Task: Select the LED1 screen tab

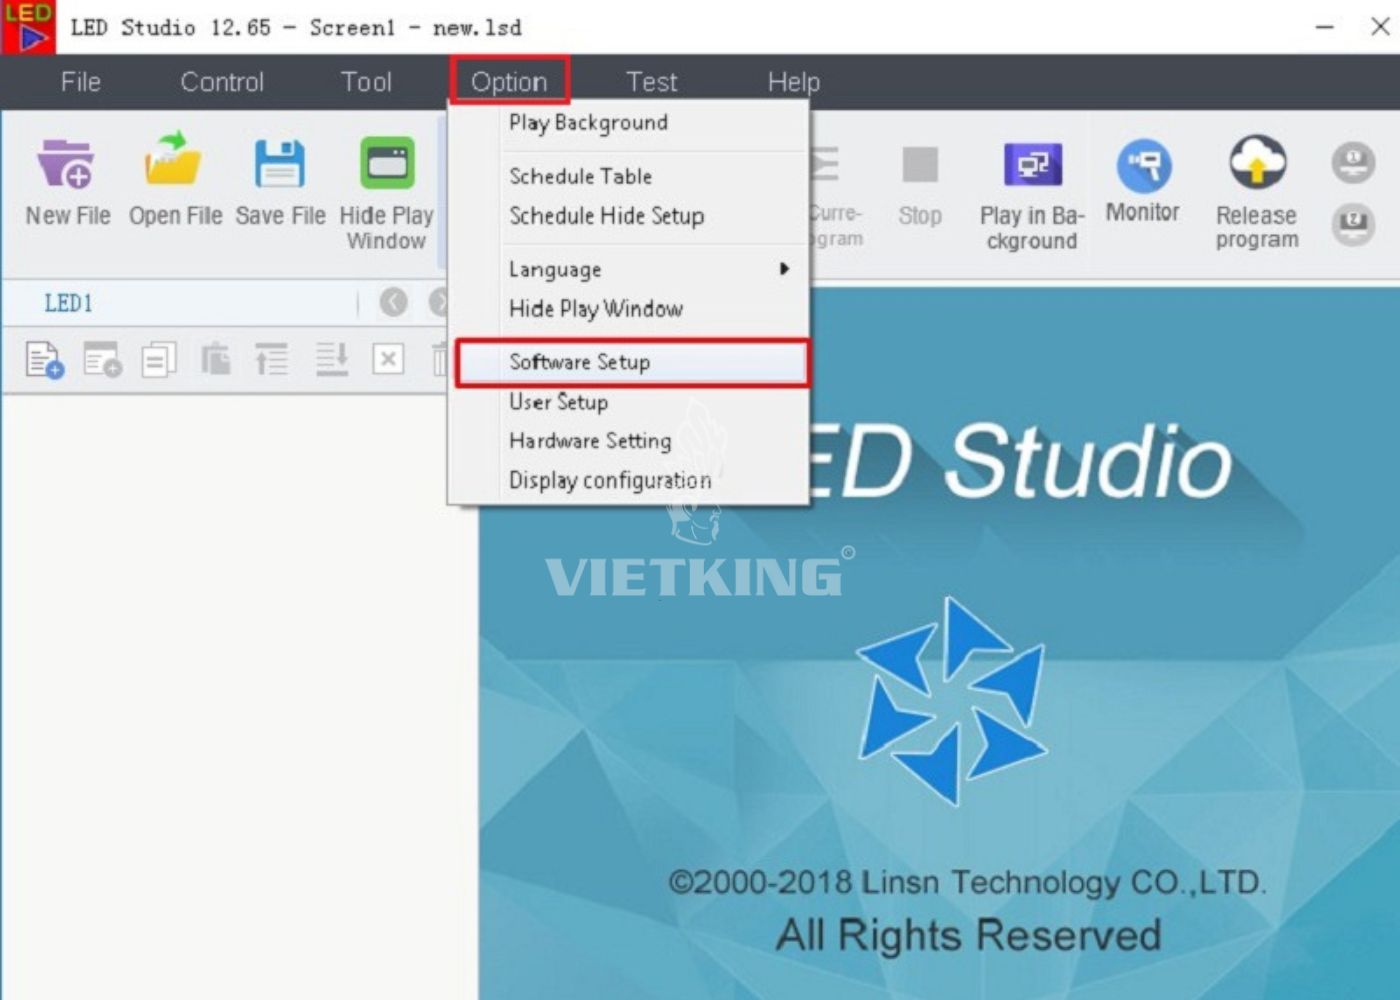Action: coord(68,303)
